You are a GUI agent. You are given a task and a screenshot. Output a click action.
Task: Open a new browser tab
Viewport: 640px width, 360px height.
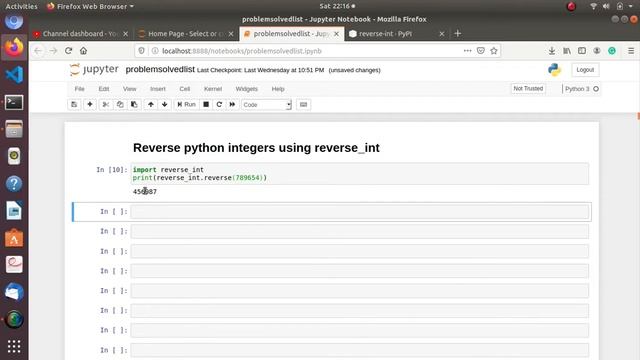tap(458, 33)
